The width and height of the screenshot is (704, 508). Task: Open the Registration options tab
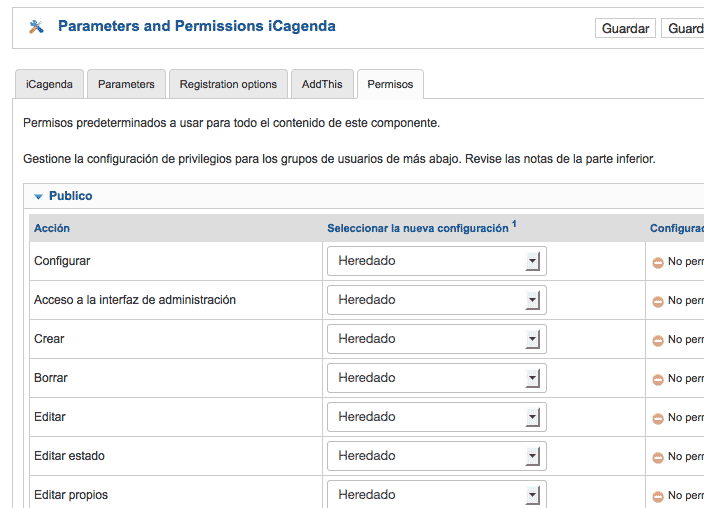point(228,84)
